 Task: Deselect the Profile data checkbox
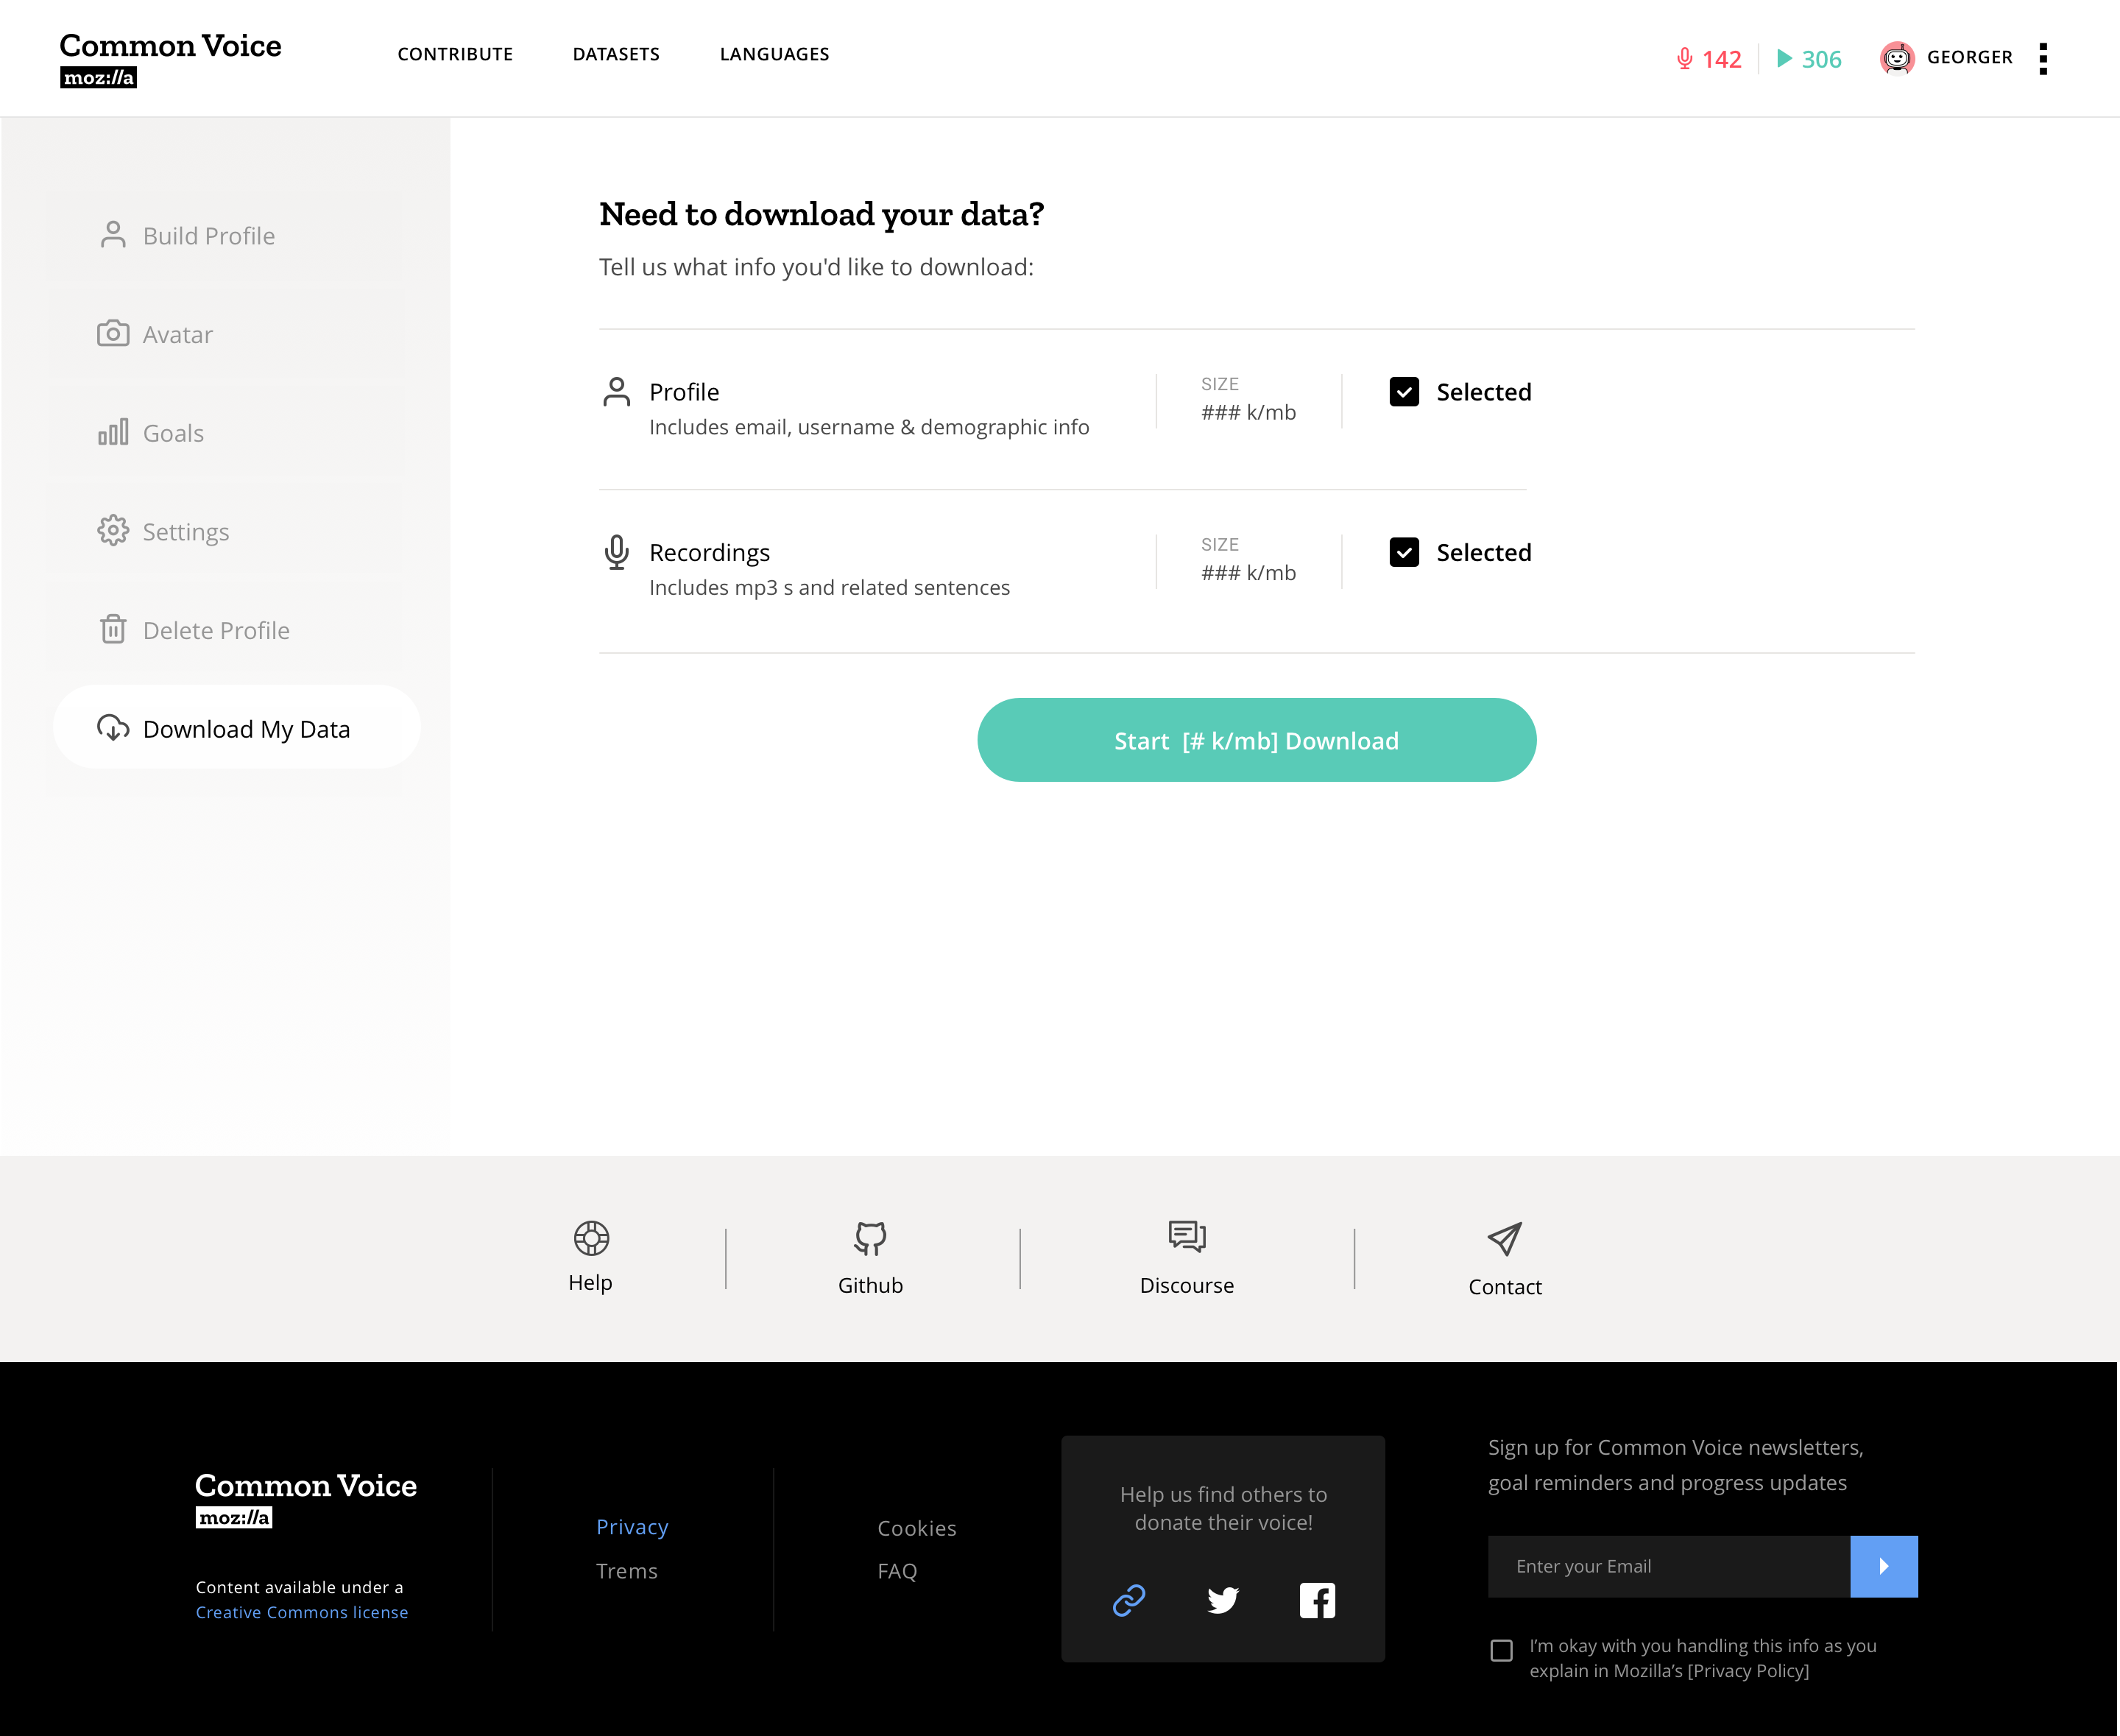[x=1405, y=392]
